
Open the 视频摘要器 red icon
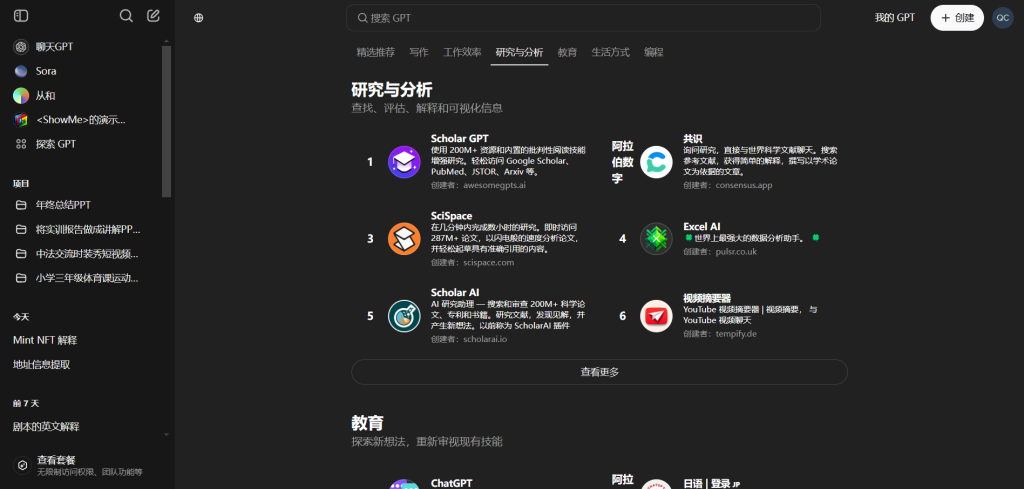(x=656, y=316)
